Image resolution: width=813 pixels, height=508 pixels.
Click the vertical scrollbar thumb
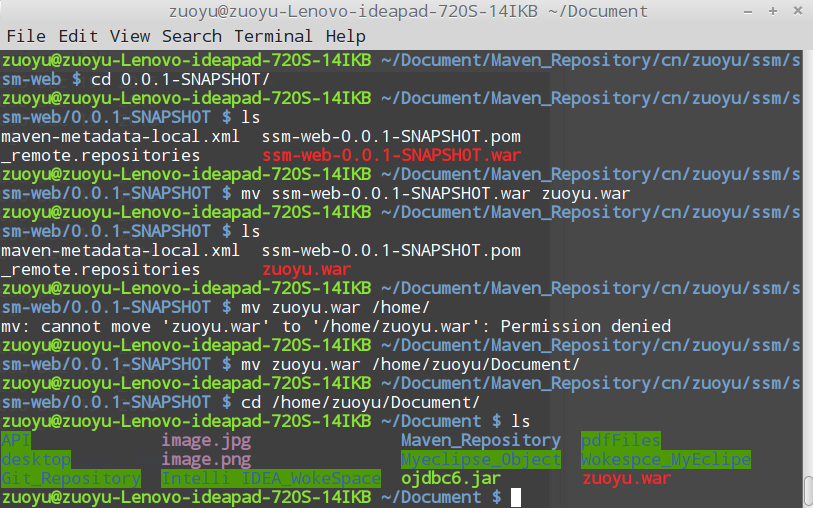coord(807,491)
